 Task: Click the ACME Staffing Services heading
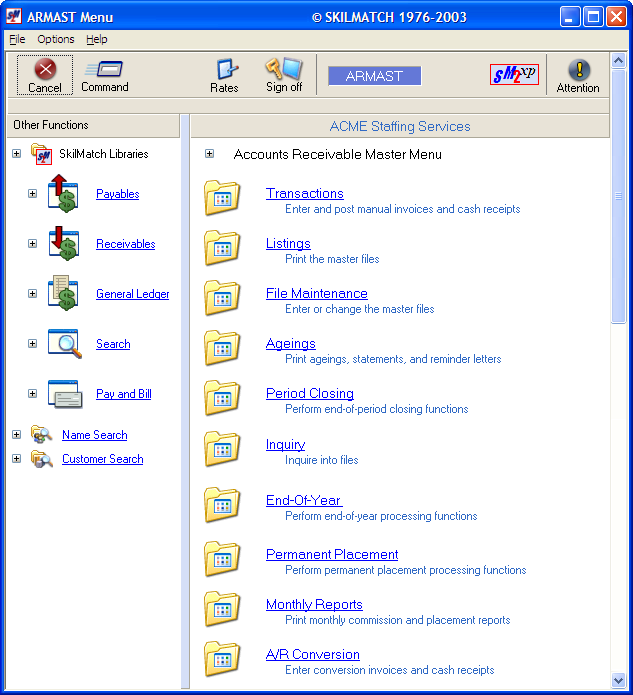(x=400, y=126)
